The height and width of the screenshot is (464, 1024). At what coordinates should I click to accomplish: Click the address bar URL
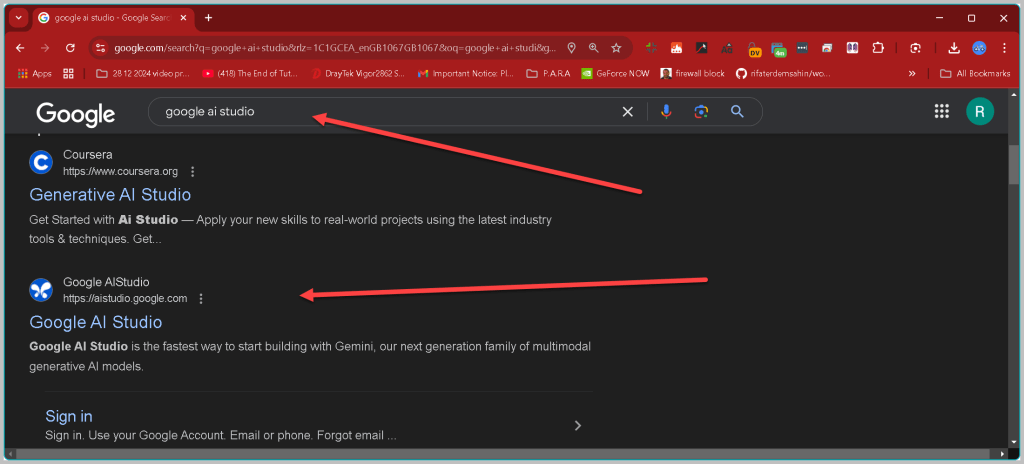pyautogui.click(x=335, y=48)
